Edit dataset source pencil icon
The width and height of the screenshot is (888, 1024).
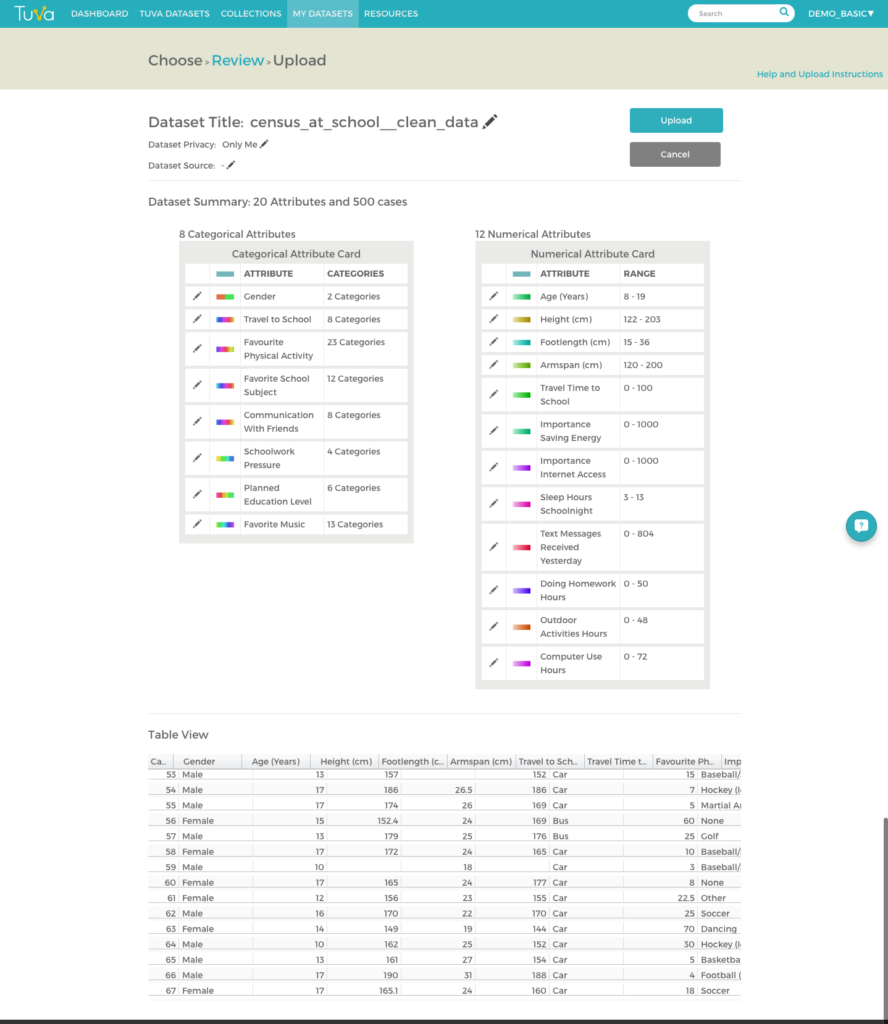click(x=230, y=165)
